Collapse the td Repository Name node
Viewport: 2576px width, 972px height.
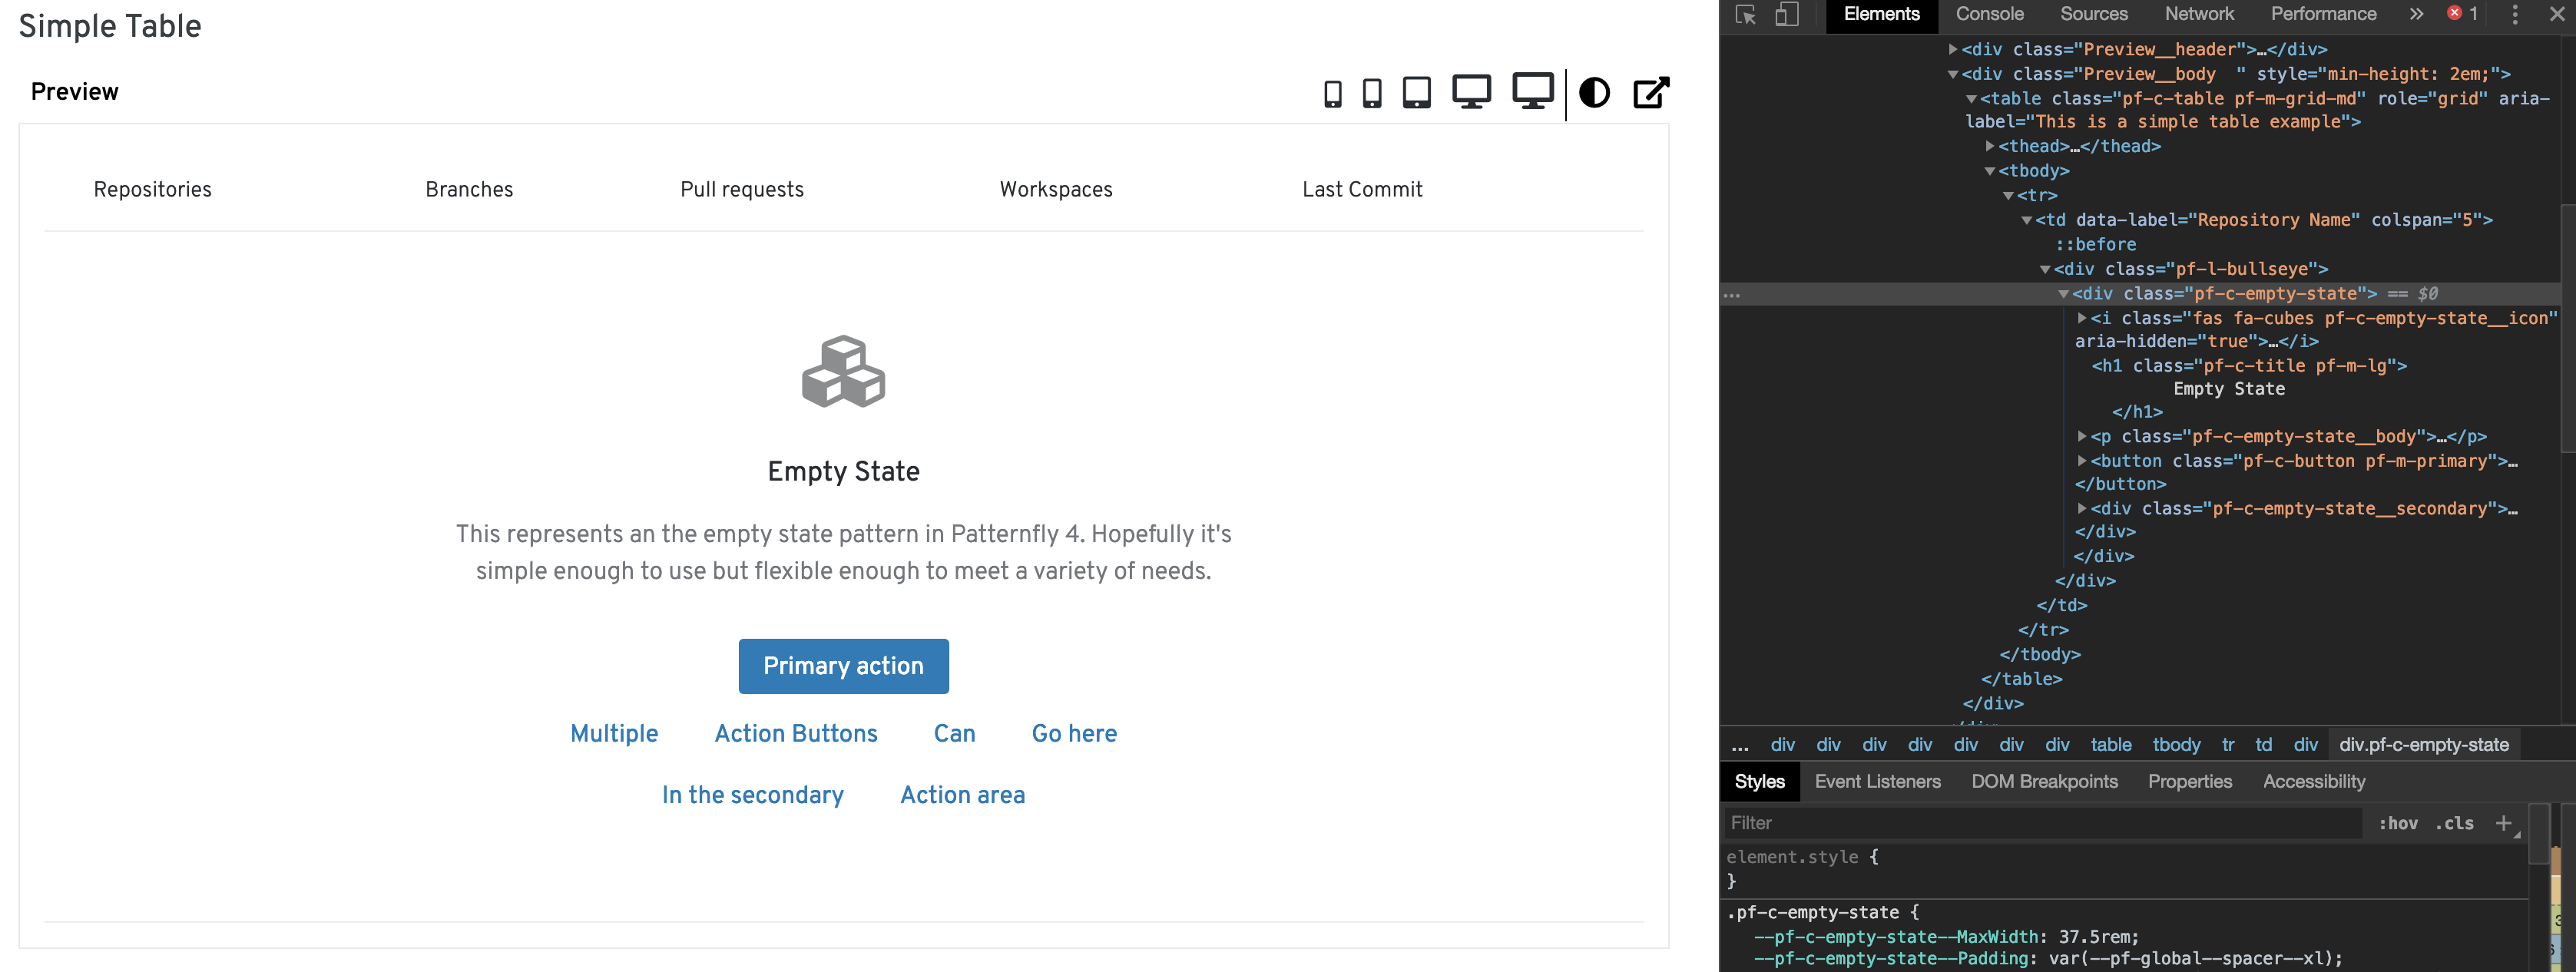(x=2026, y=220)
